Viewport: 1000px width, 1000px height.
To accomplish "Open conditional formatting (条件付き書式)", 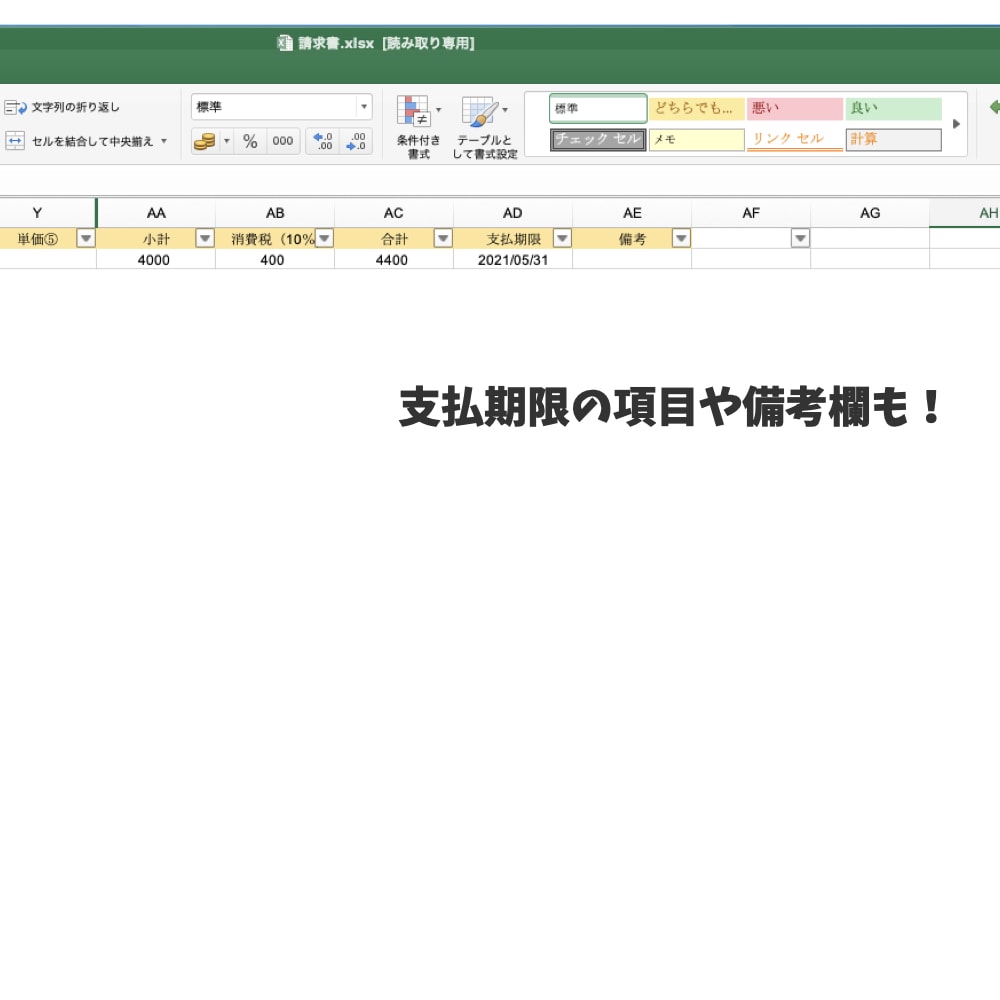I will point(418,126).
